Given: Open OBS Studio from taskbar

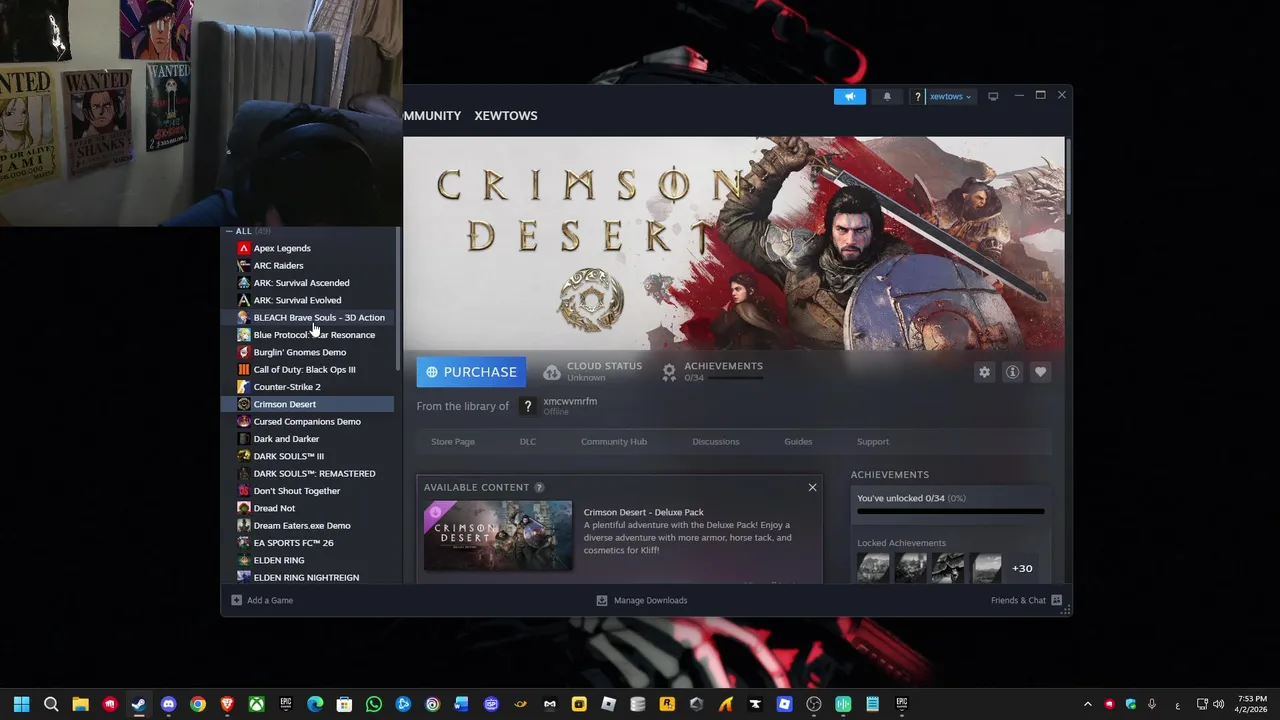Looking at the screenshot, I should pyautogui.click(x=813, y=704).
